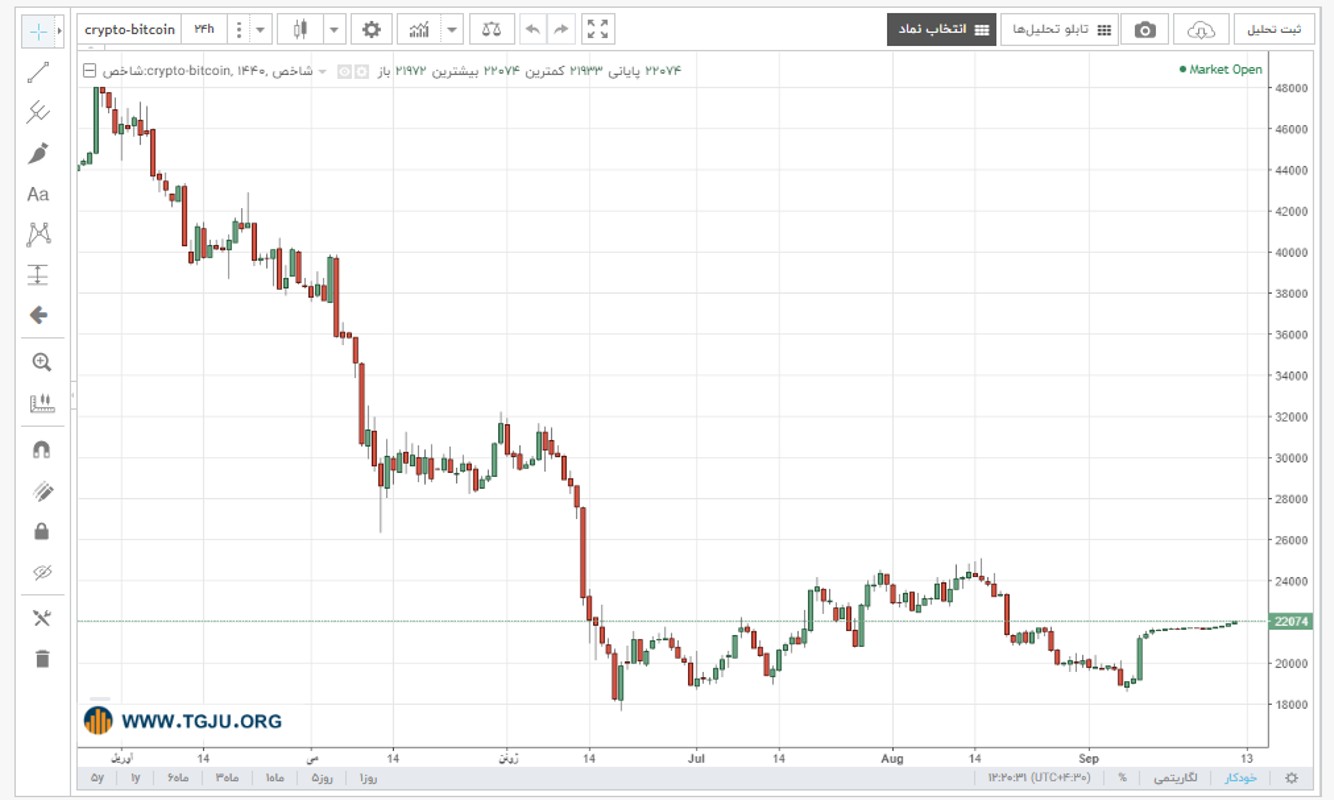Open the object tree tools icon

click(x=41, y=618)
